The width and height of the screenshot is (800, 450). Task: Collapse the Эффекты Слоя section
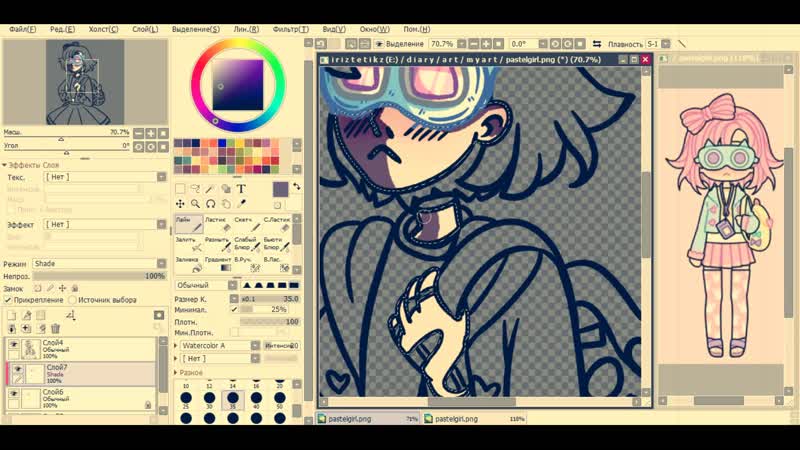click(5, 165)
